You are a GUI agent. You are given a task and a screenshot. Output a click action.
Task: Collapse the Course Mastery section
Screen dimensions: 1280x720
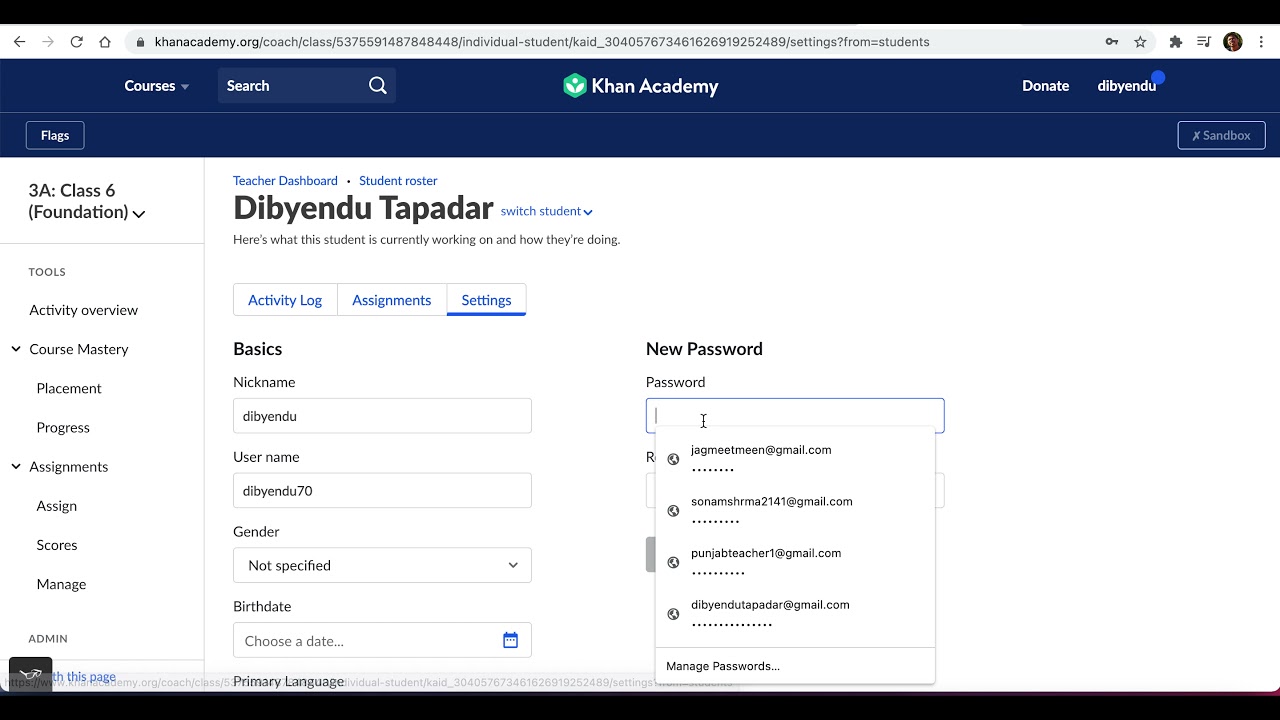(x=16, y=349)
